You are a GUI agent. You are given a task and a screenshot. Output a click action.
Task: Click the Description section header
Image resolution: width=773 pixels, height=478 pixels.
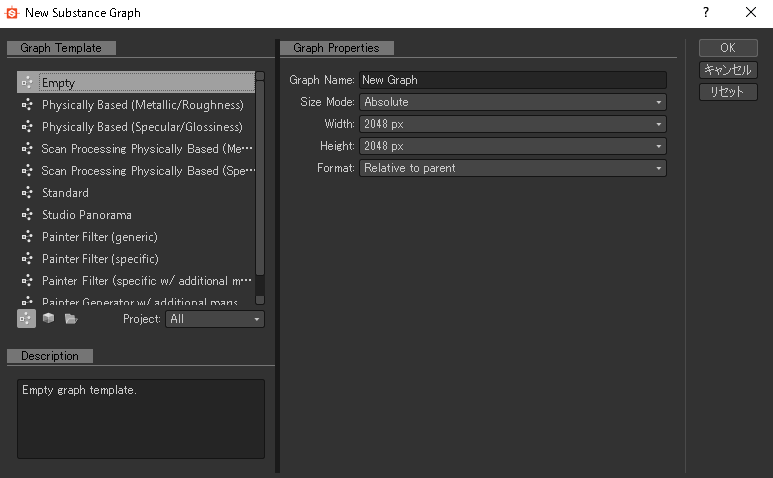tap(50, 356)
